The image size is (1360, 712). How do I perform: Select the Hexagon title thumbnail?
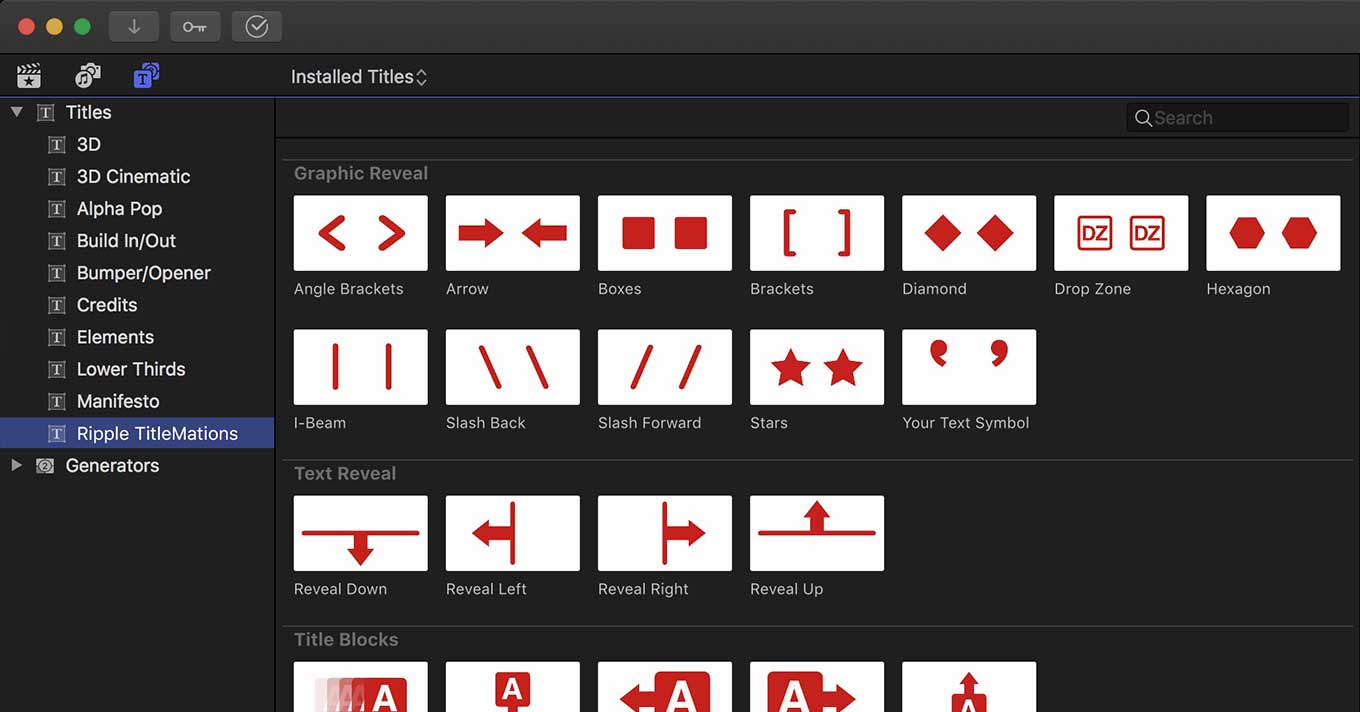[x=1273, y=233]
